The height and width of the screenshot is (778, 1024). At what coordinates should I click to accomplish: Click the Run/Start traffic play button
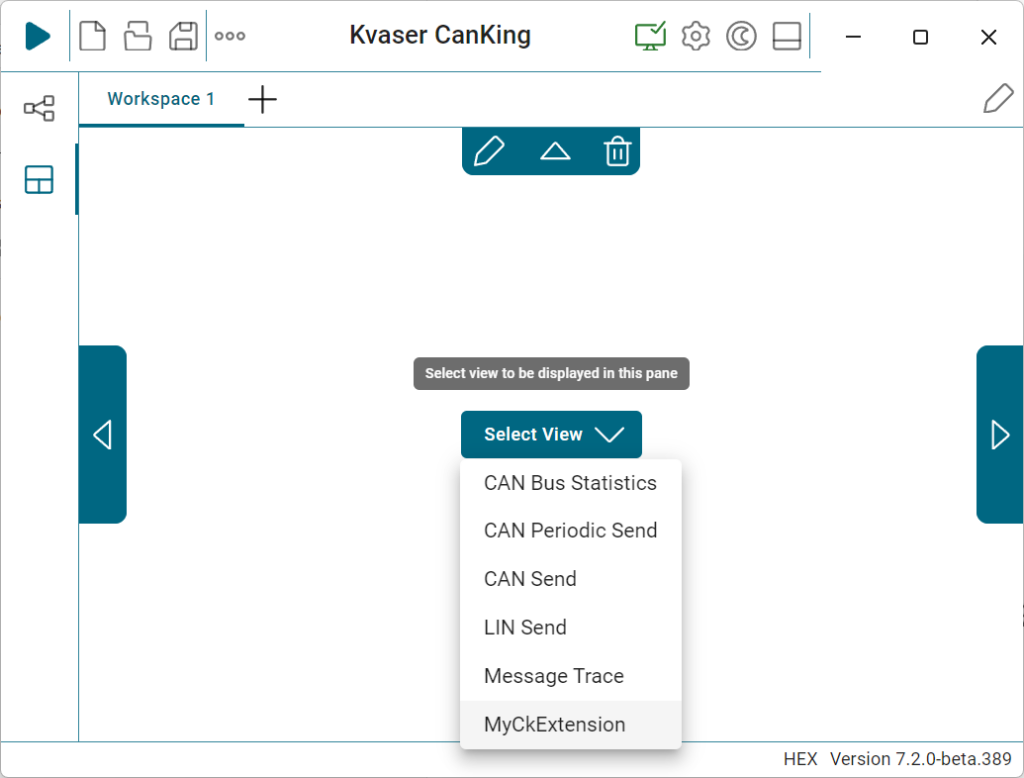point(36,36)
